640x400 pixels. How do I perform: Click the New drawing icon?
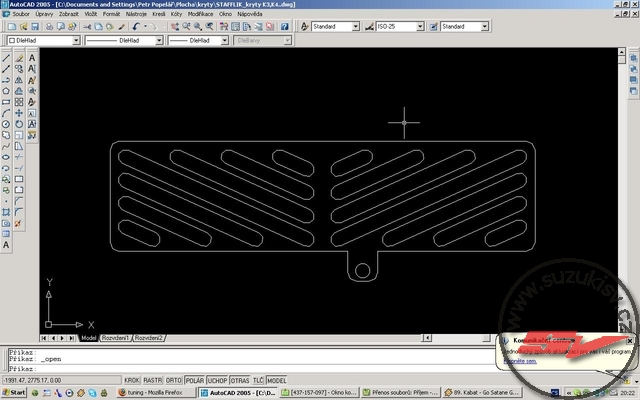tap(12, 27)
